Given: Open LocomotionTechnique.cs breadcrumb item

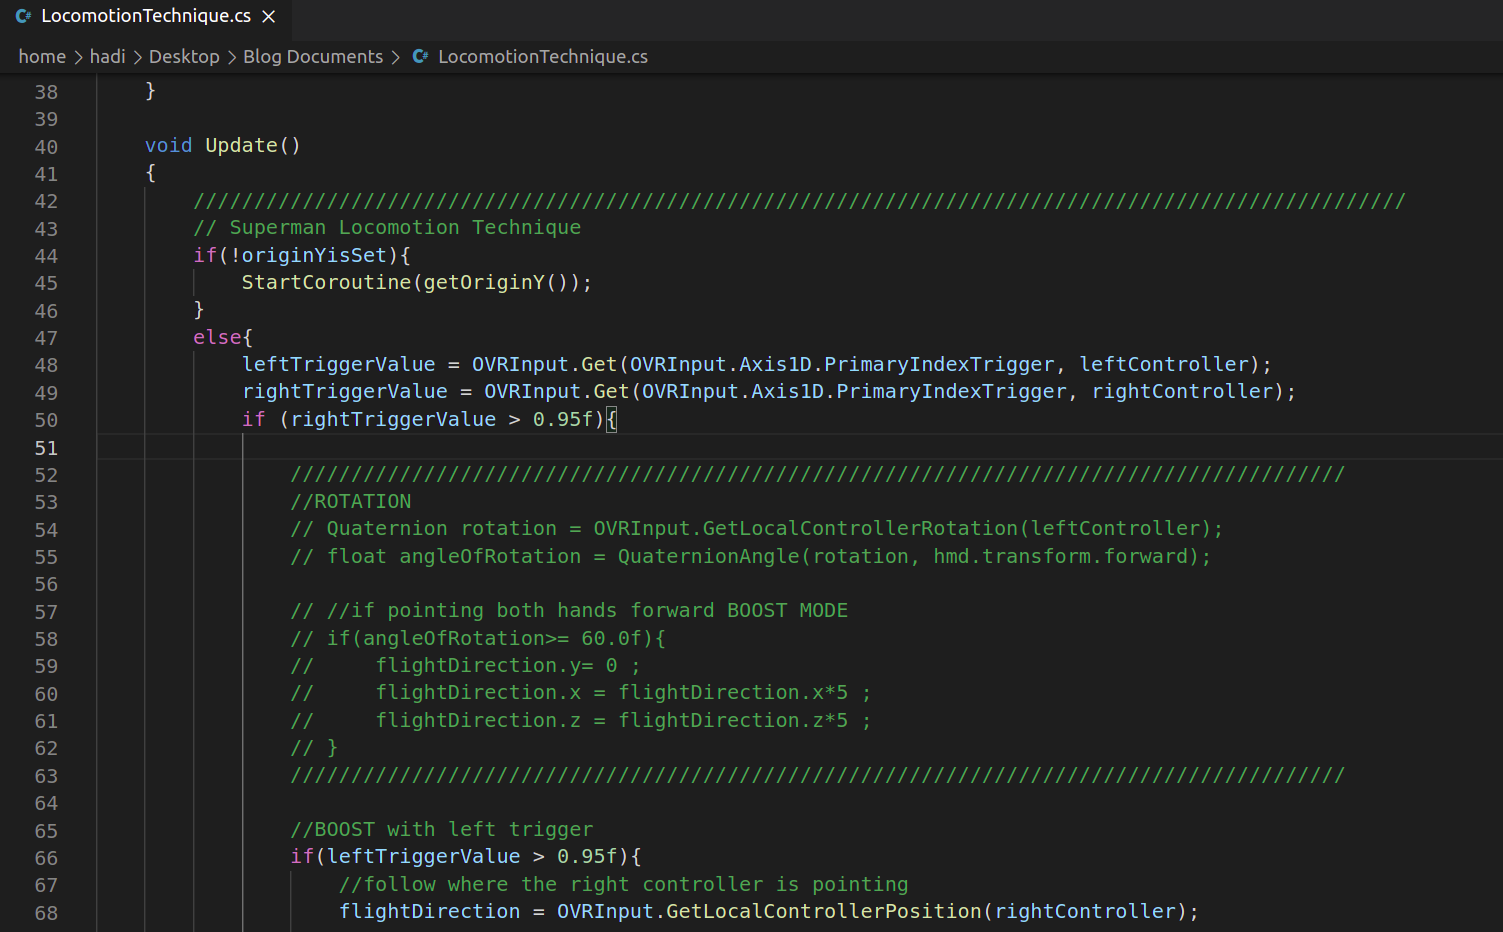Looking at the screenshot, I should (543, 57).
